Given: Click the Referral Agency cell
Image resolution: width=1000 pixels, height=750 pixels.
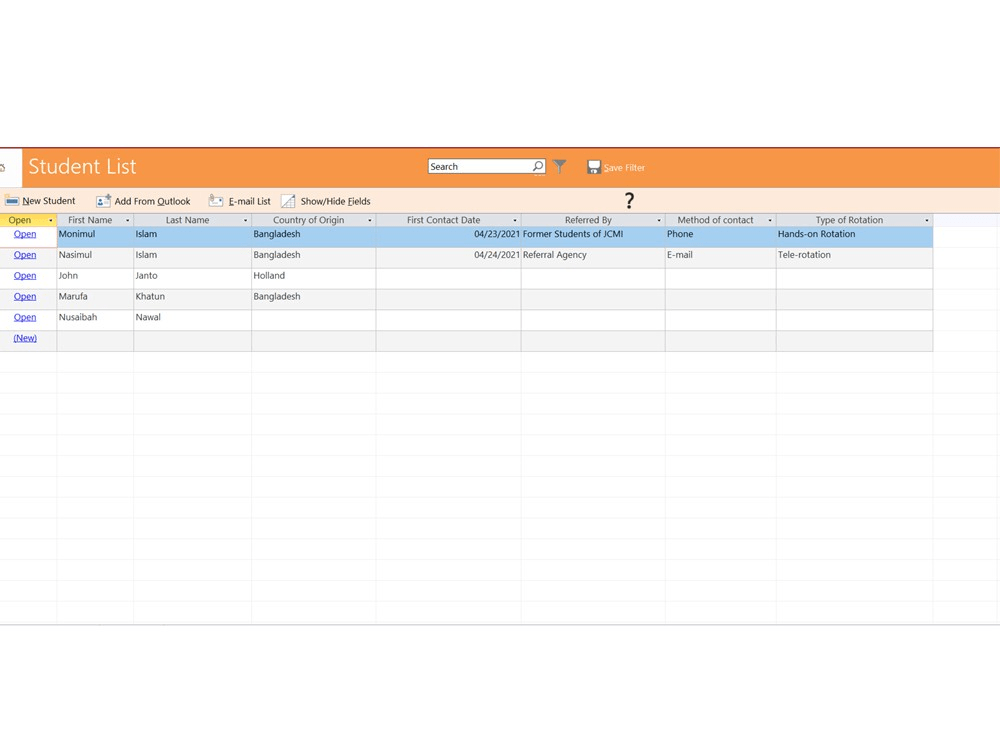Looking at the screenshot, I should [593, 258].
